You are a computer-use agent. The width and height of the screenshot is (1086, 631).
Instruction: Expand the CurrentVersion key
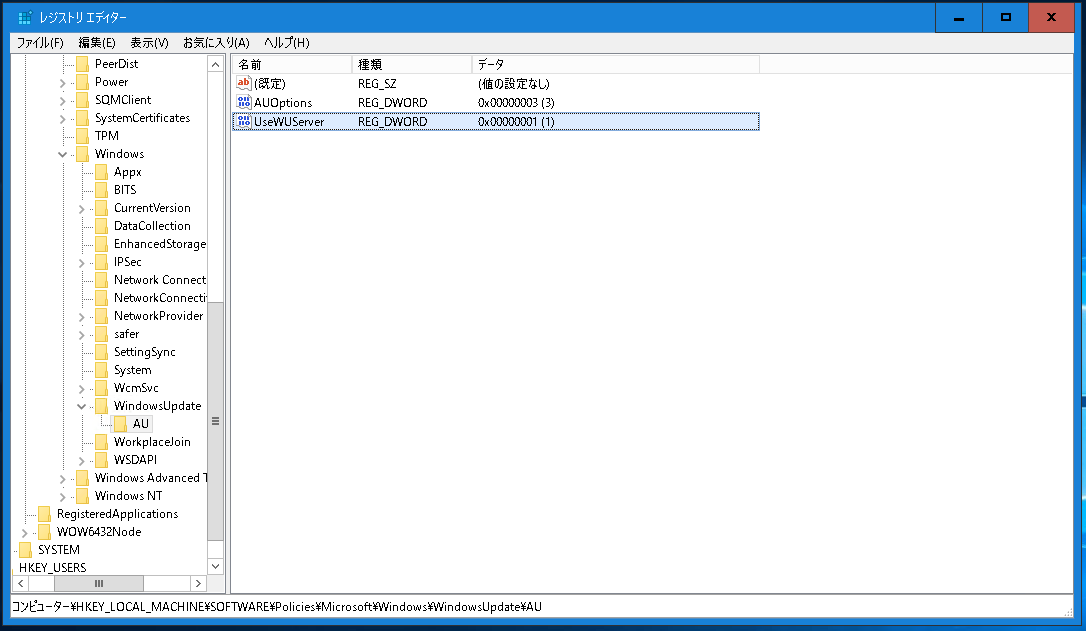coord(82,207)
